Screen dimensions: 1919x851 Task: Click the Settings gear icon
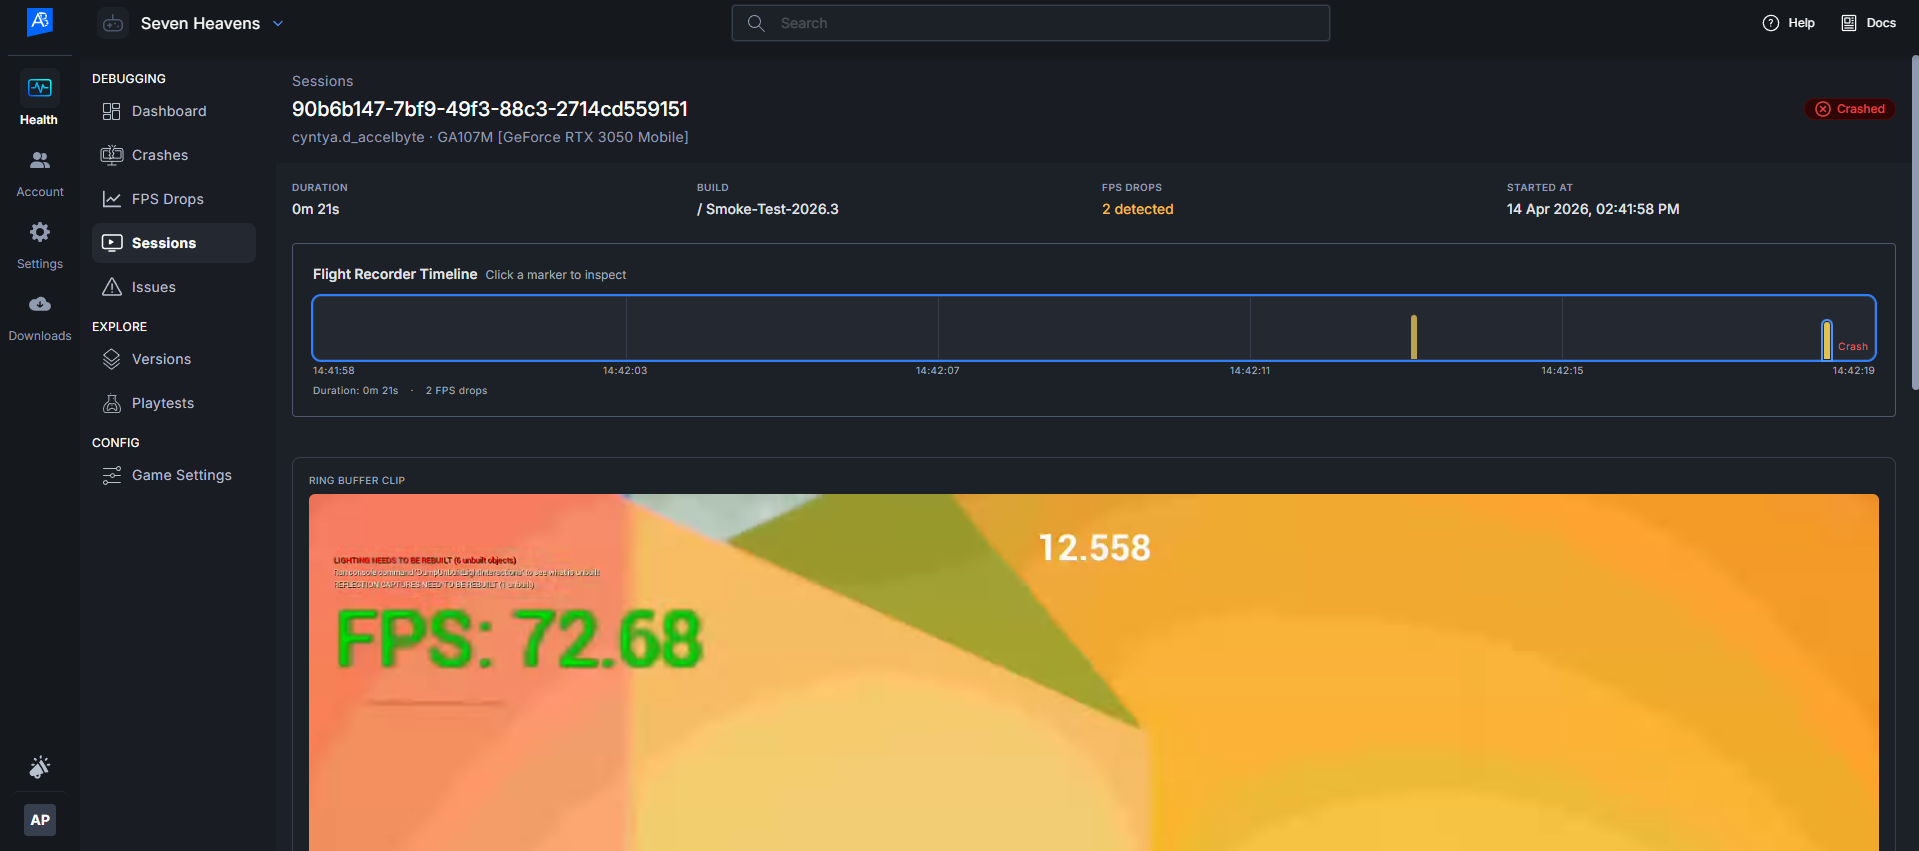point(40,233)
